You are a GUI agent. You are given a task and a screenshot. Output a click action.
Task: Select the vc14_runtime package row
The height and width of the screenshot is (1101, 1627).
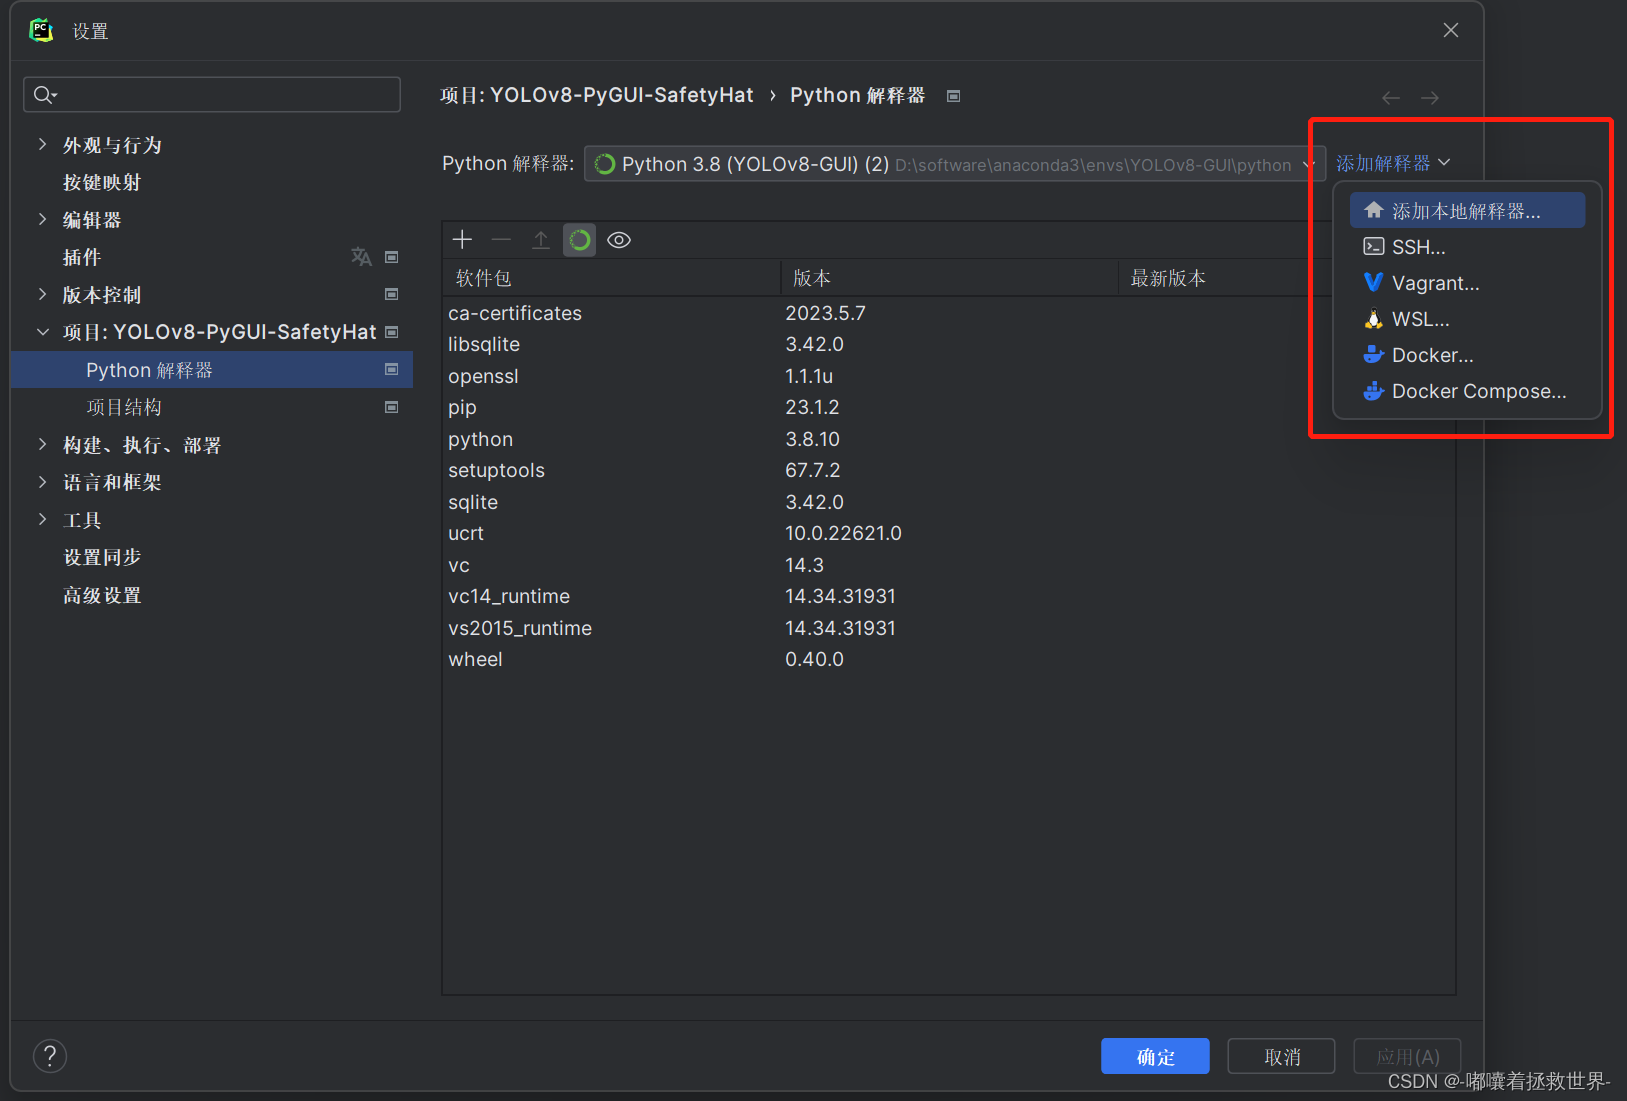pos(948,596)
